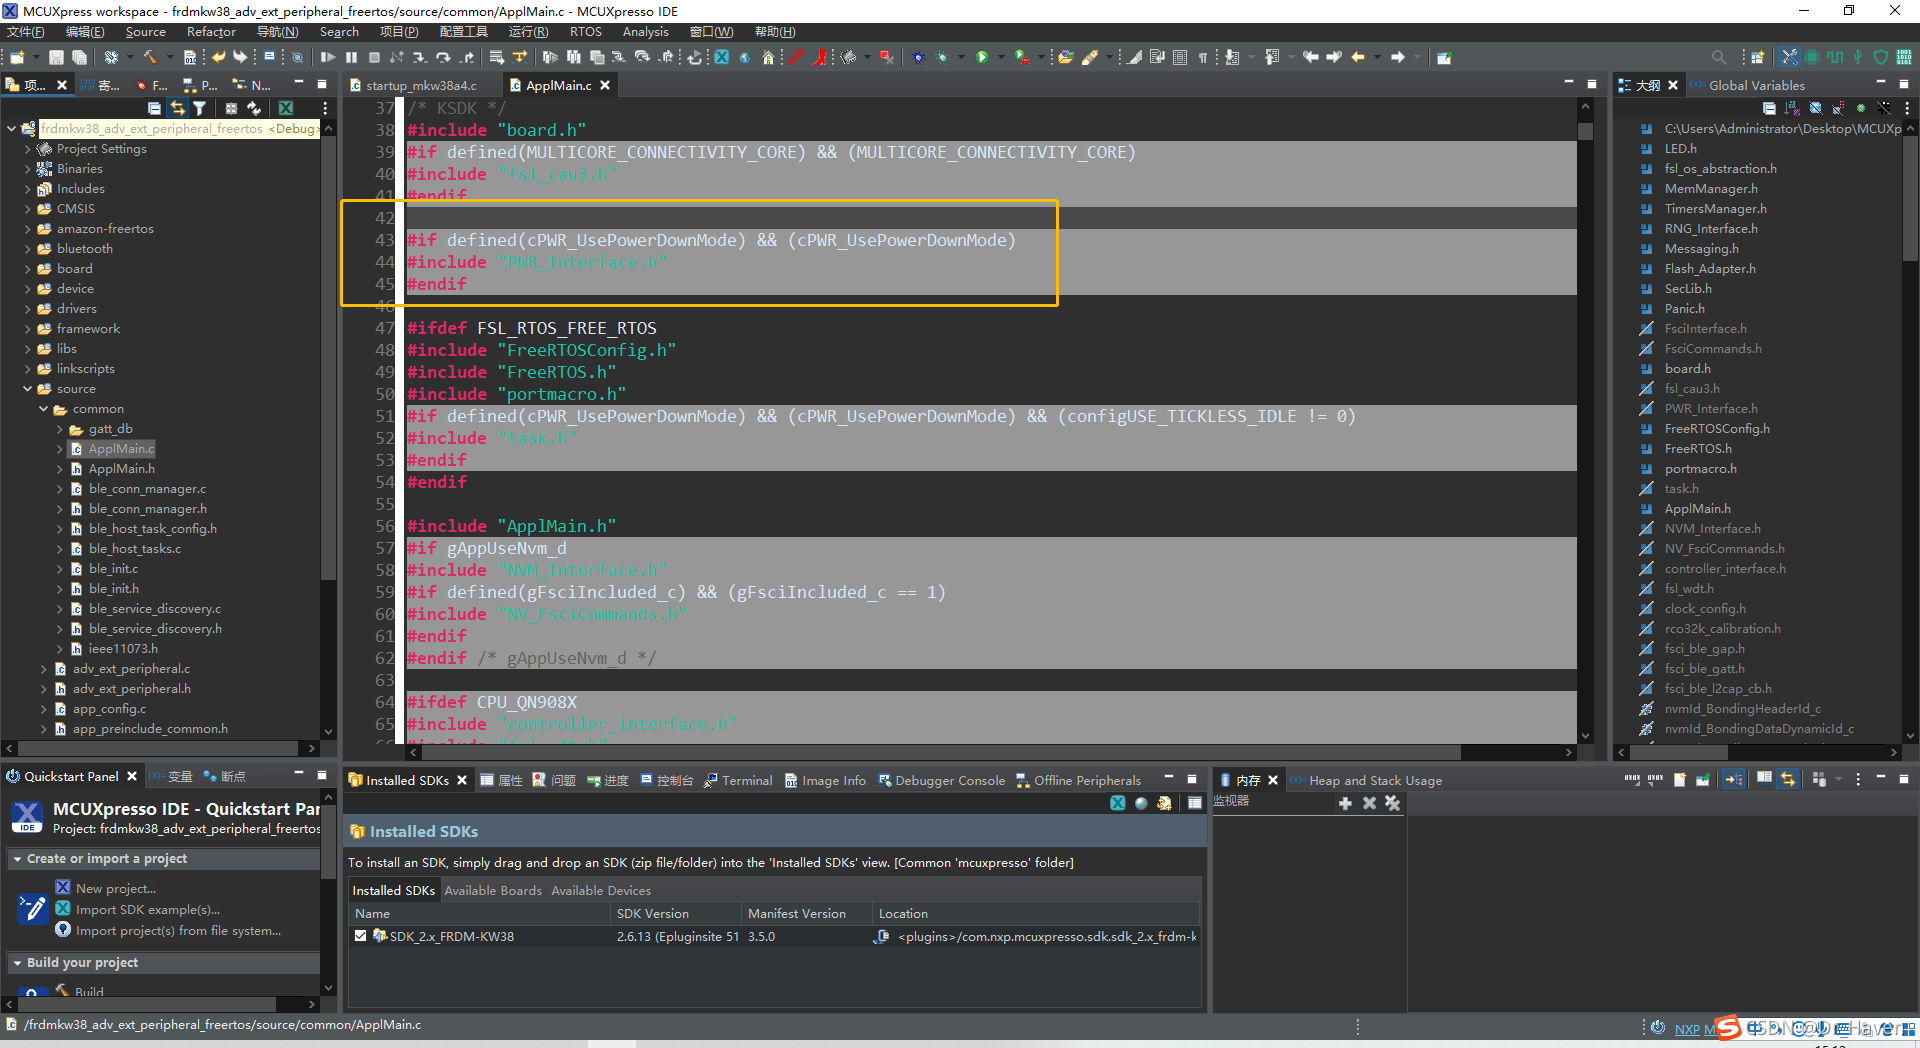This screenshot has height=1048, width=1920.
Task: Toggle the SDK_2.x_FRDM-KW38 checkbox
Action: click(360, 936)
